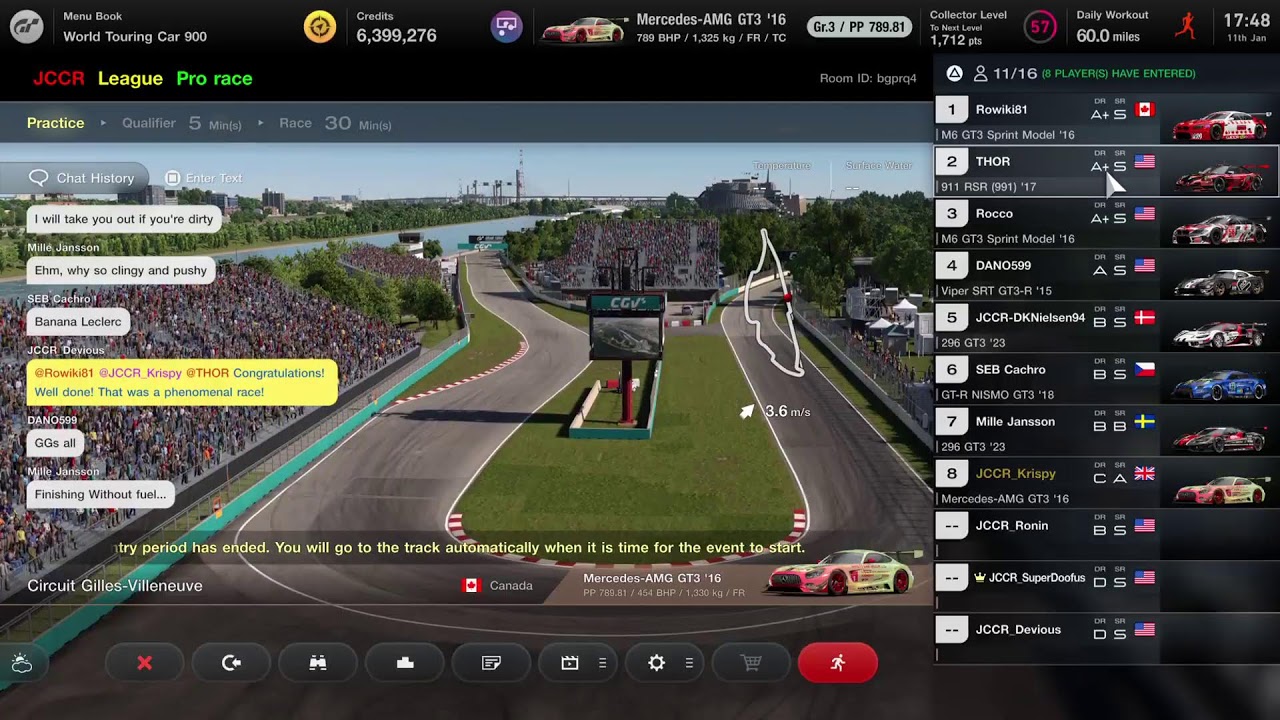
Task: Click the red X exit button
Action: click(x=145, y=663)
